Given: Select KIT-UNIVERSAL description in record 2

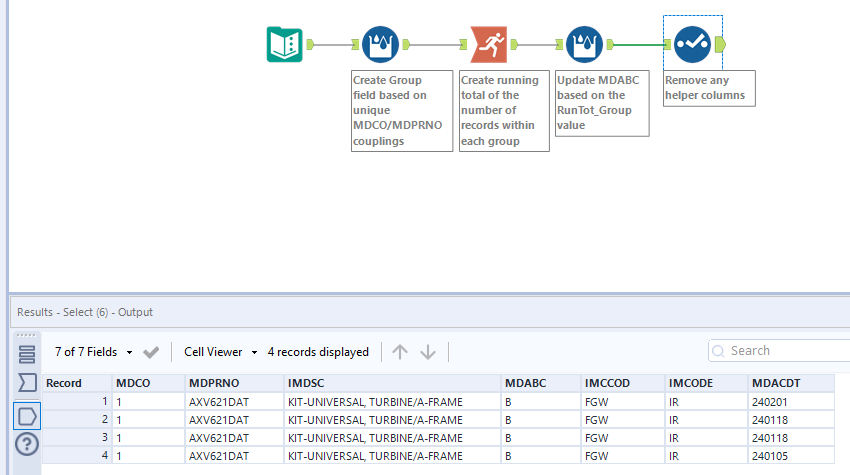Looking at the screenshot, I should click(x=392, y=420).
